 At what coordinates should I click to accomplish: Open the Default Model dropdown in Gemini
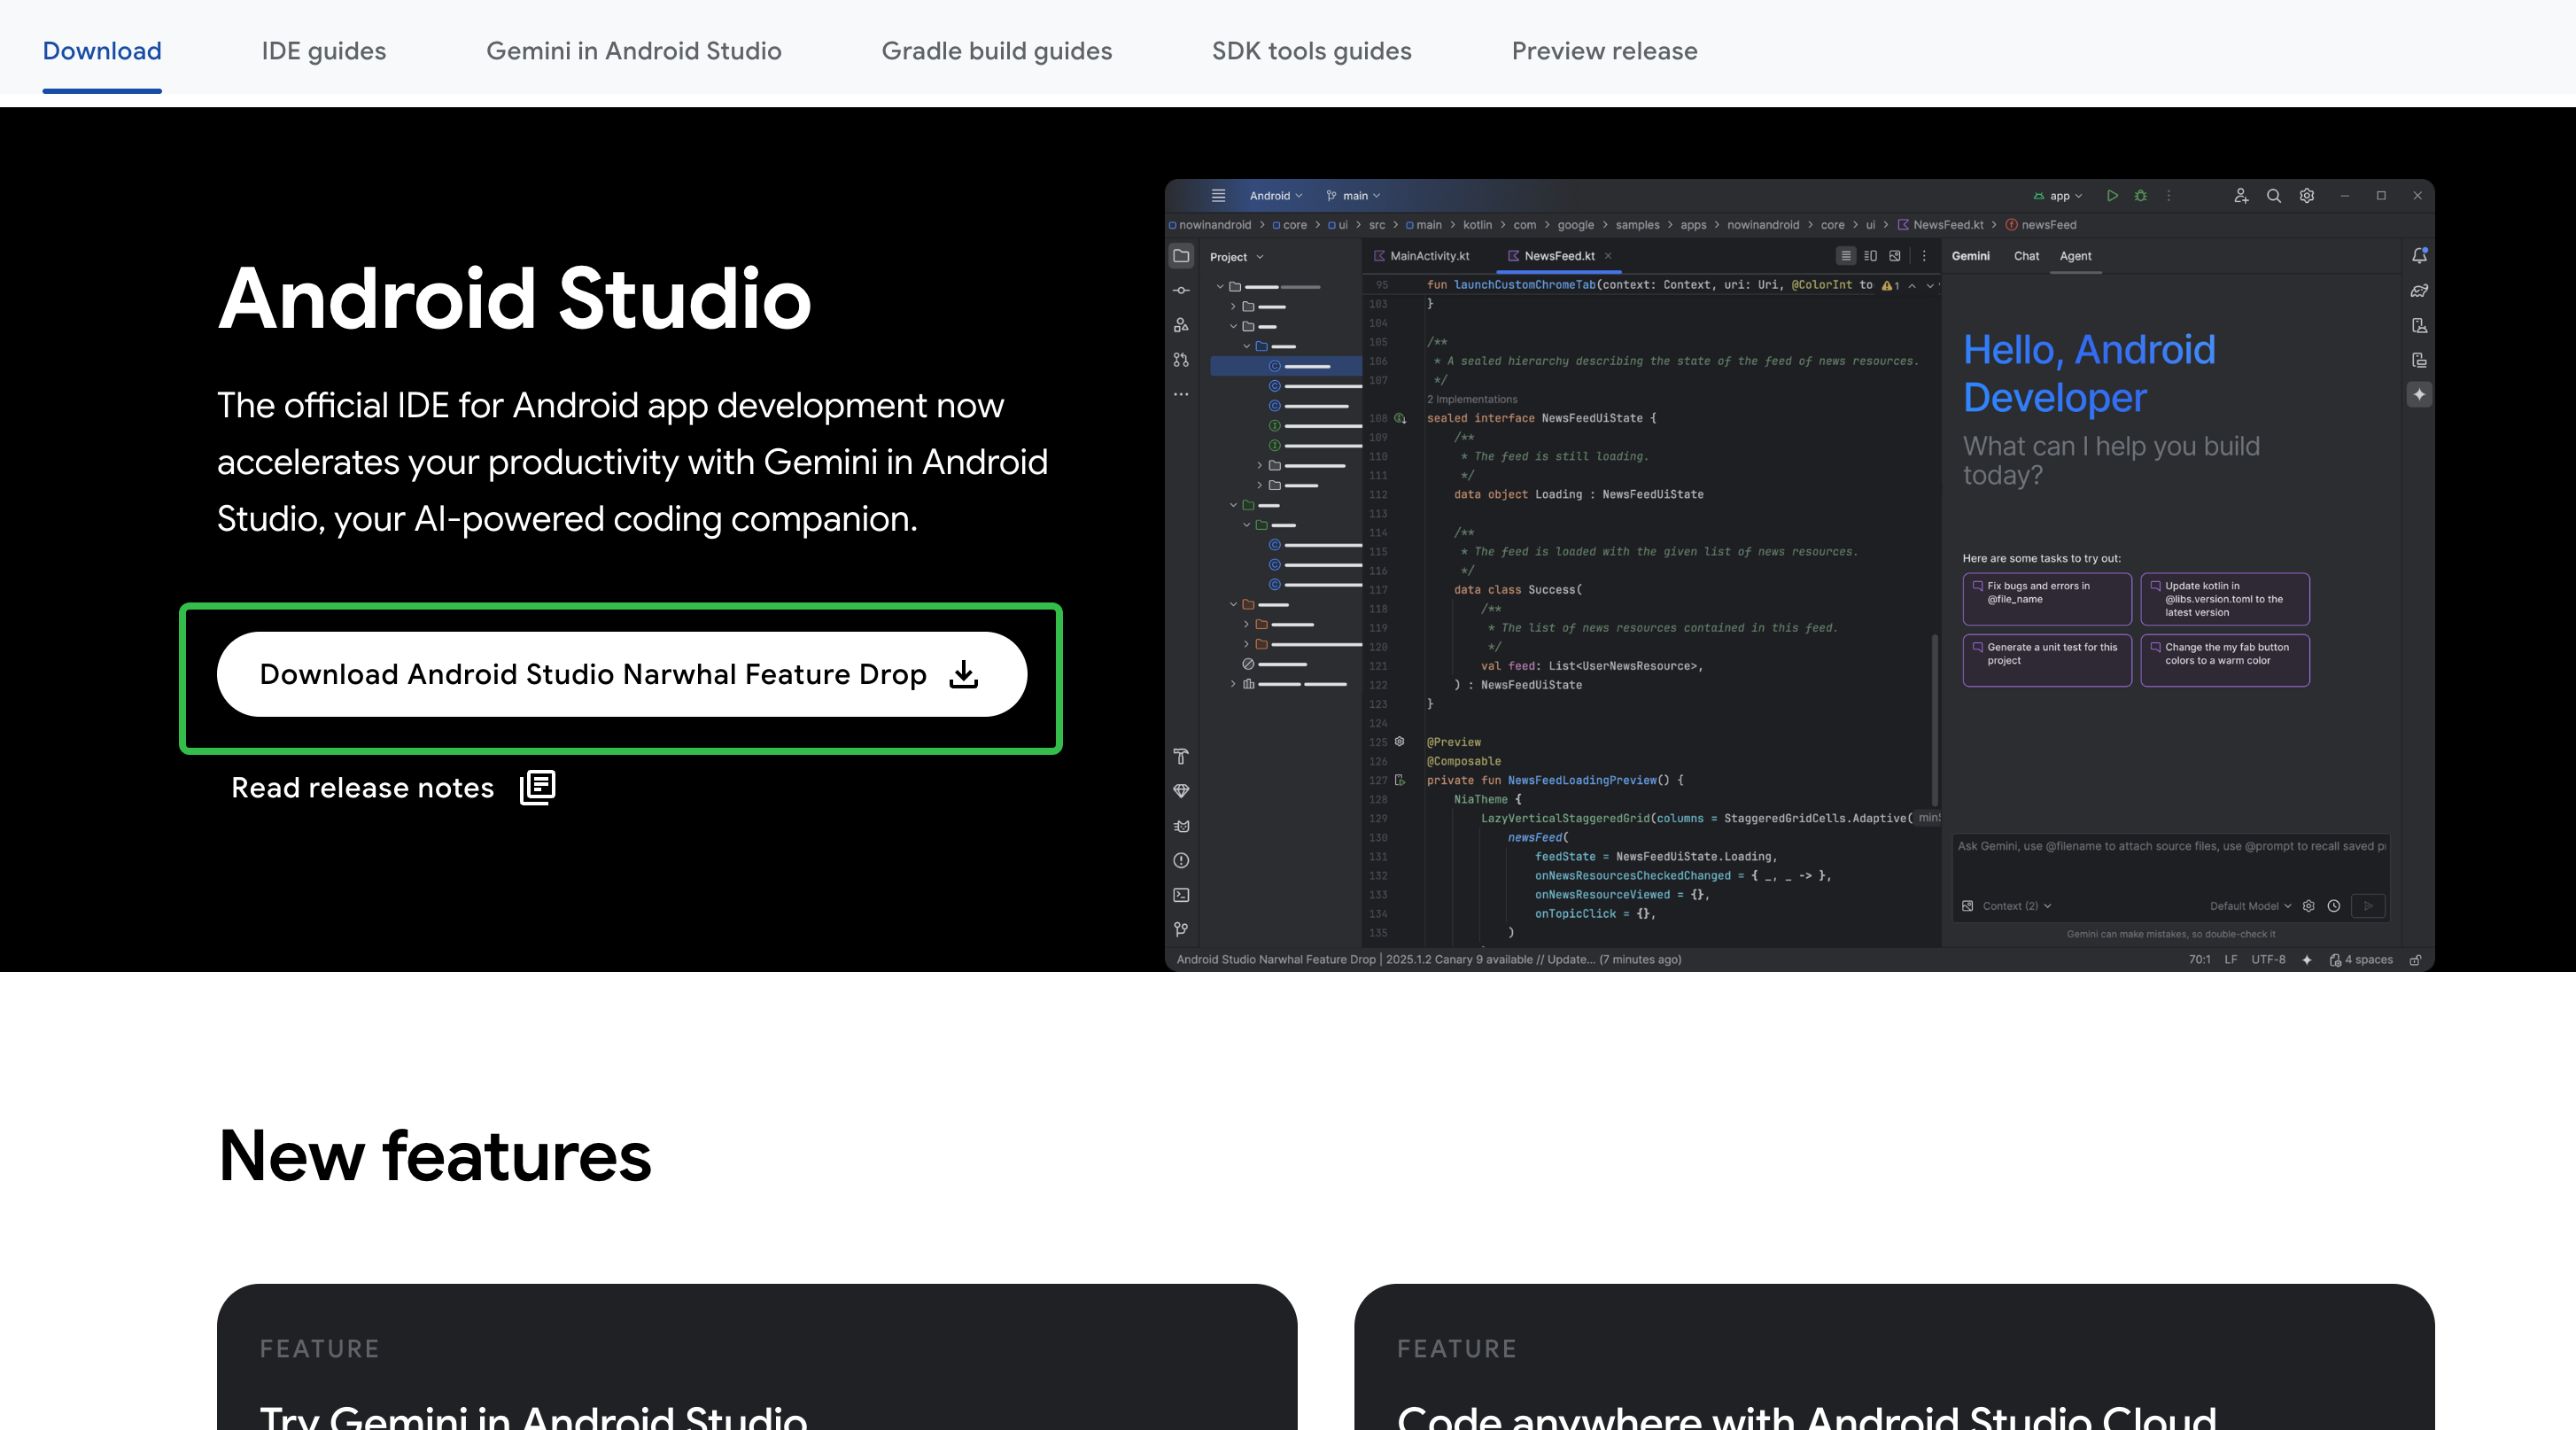(2250, 906)
